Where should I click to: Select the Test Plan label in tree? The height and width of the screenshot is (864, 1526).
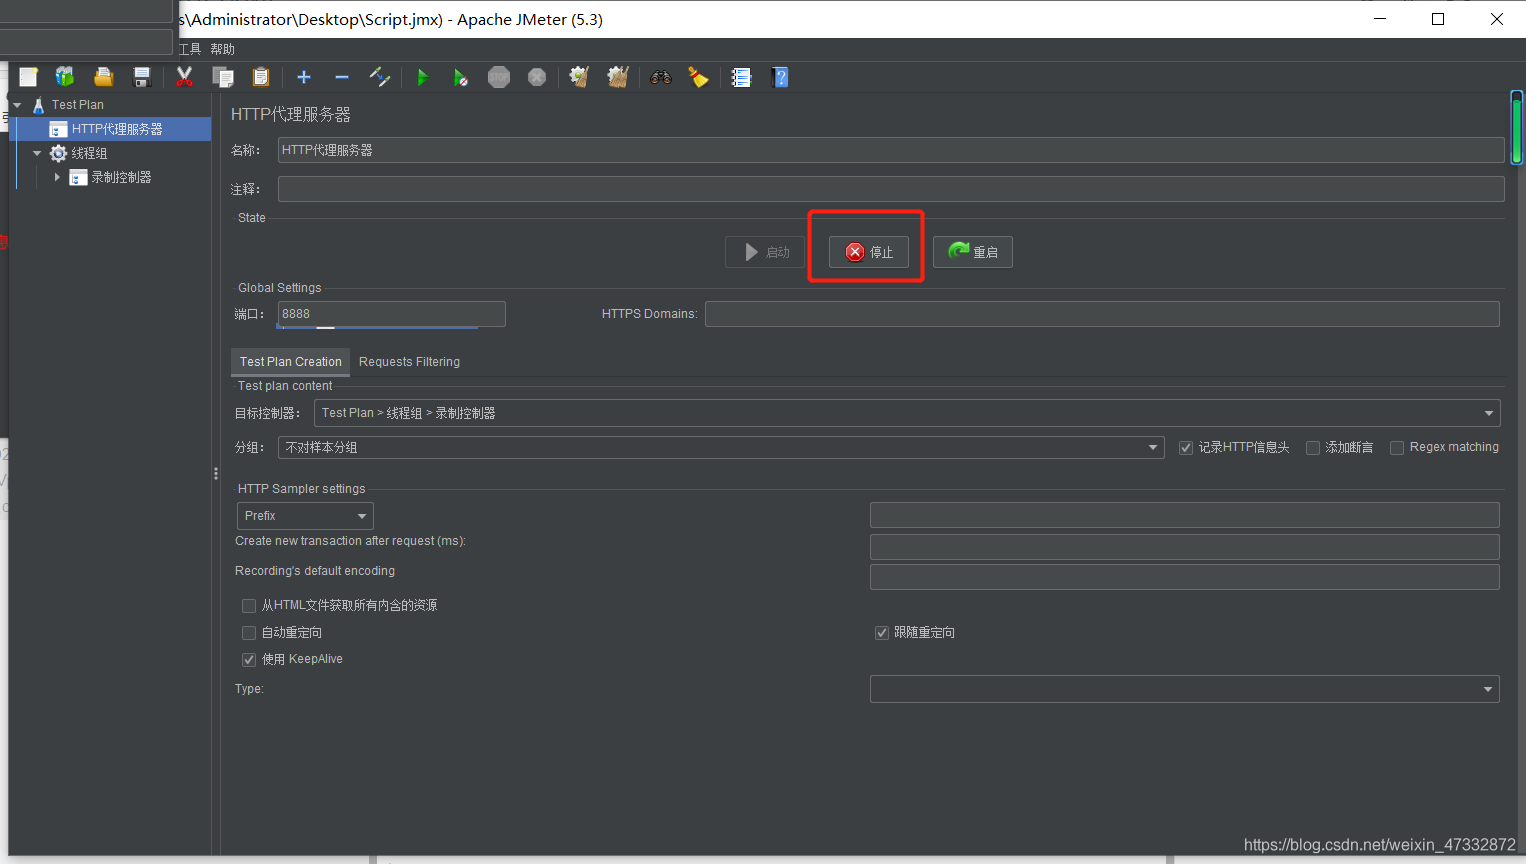pos(78,105)
